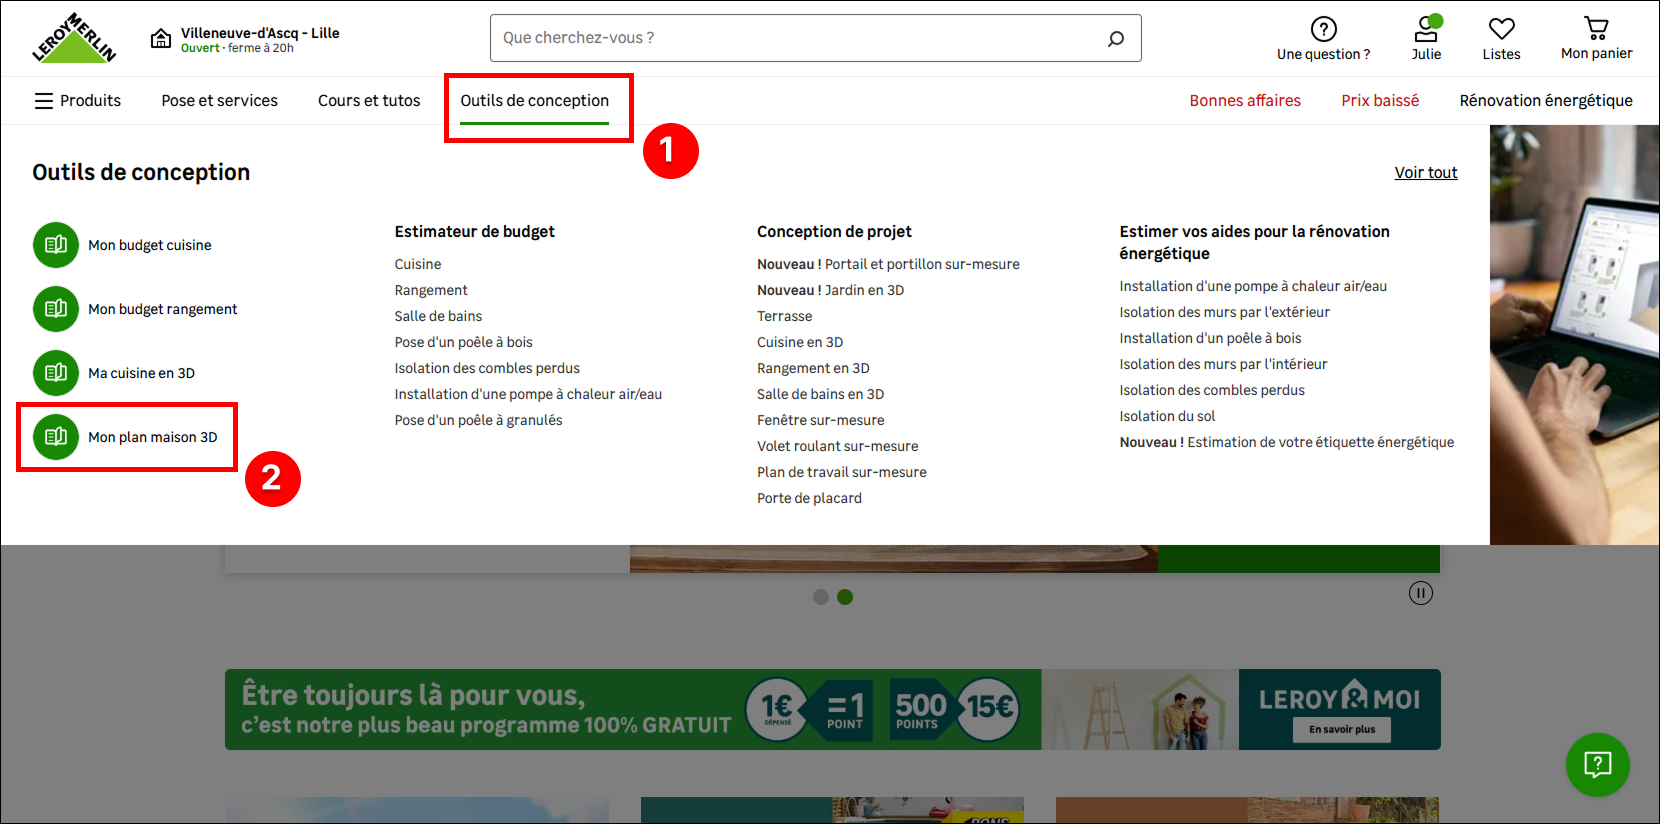Viewport: 1660px width, 824px height.
Task: Open the Une question help icon
Action: pyautogui.click(x=1323, y=29)
